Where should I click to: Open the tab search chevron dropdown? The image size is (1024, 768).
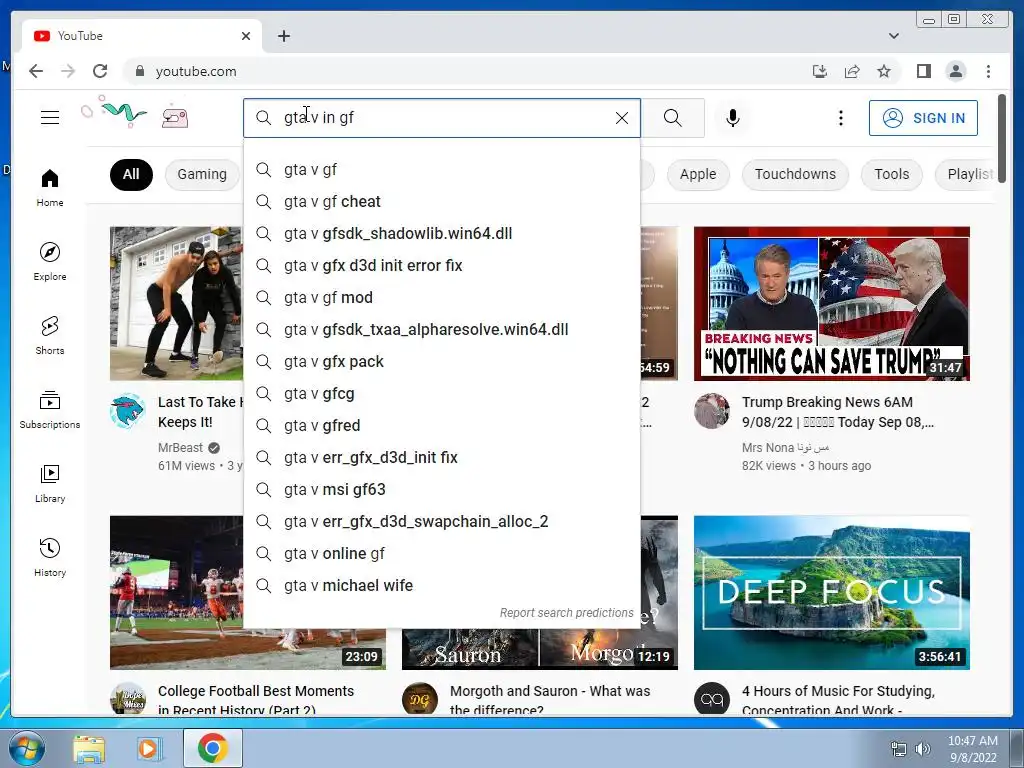(x=893, y=36)
